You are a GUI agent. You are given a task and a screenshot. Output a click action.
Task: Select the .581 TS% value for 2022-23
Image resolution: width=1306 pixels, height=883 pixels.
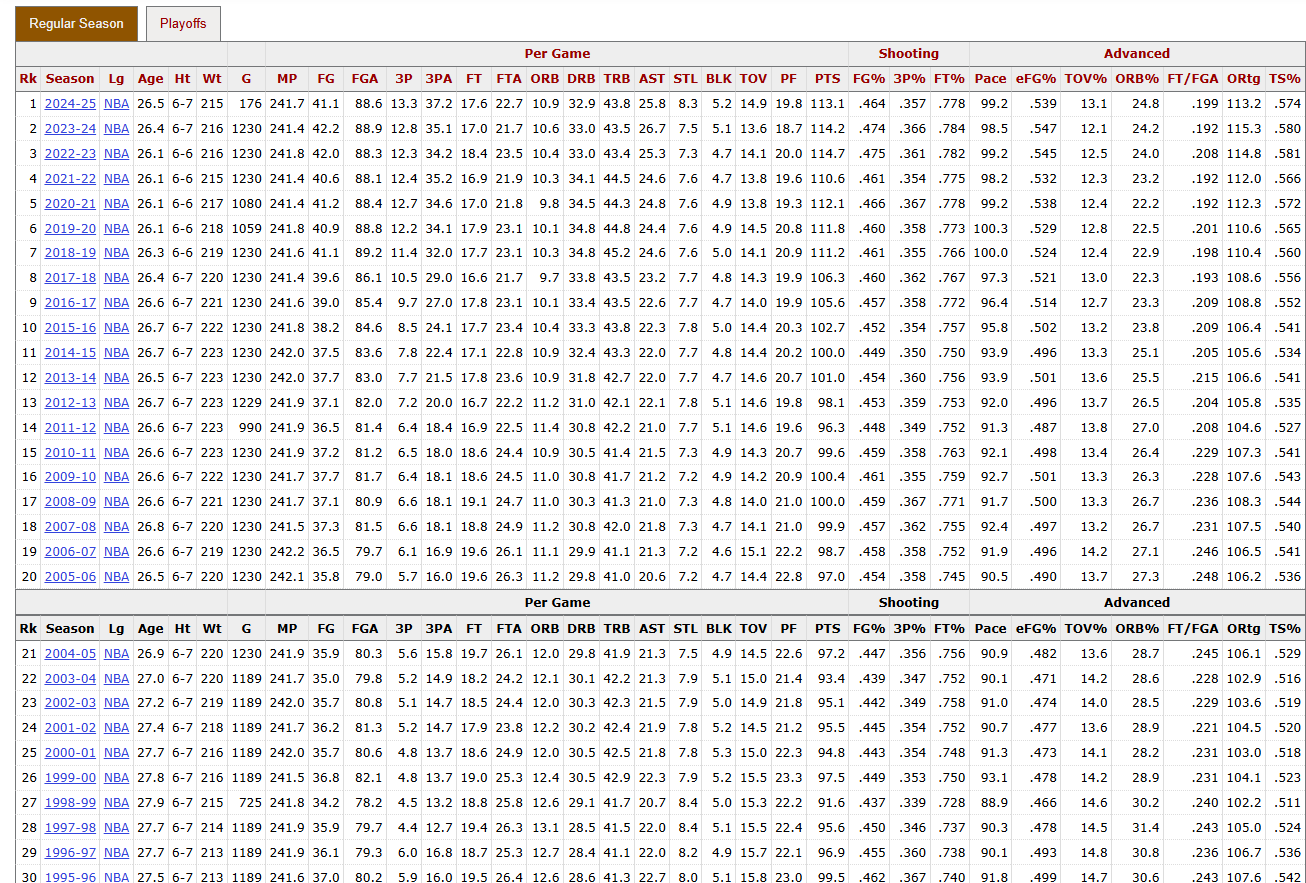point(1288,154)
